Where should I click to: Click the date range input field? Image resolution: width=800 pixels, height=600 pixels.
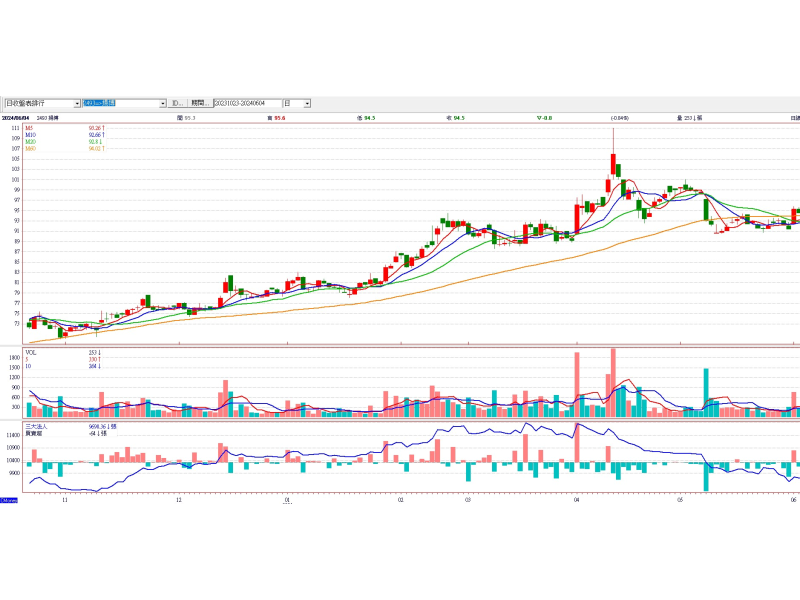246,103
